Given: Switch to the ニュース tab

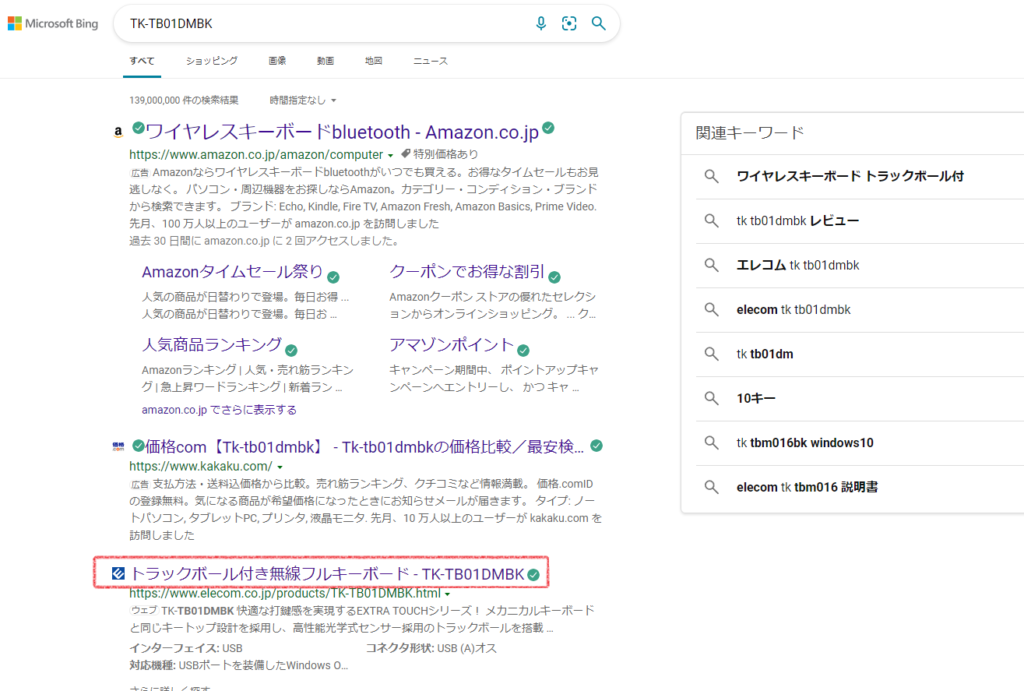Looking at the screenshot, I should click(430, 61).
